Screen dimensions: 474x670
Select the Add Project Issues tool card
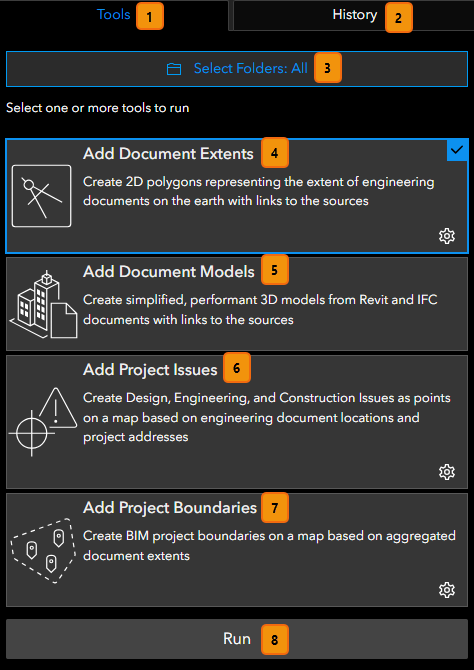(x=237, y=421)
